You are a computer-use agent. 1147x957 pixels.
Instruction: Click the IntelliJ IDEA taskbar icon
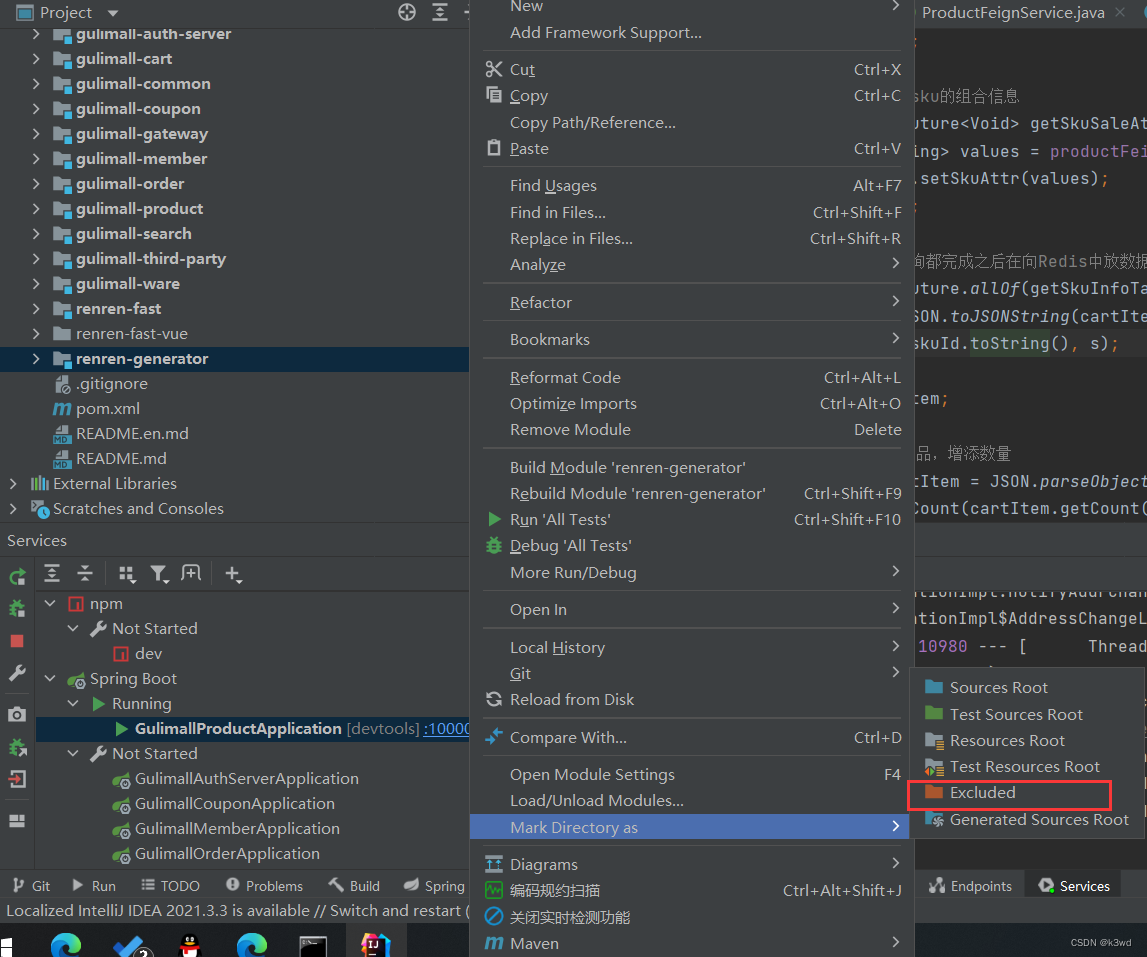pos(376,945)
